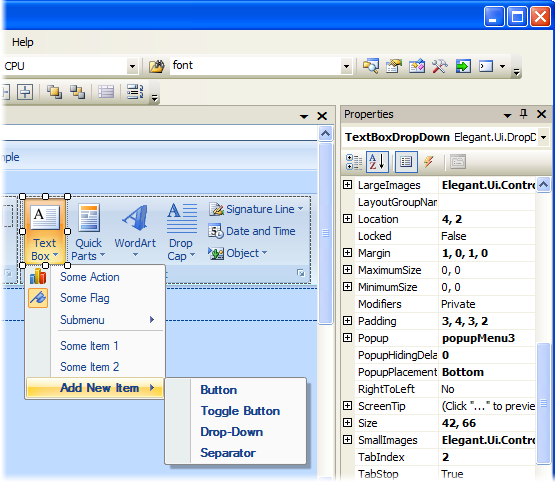Image resolution: width=555 pixels, height=483 pixels.
Task: Open the font find combo box dropdown
Action: 346,66
